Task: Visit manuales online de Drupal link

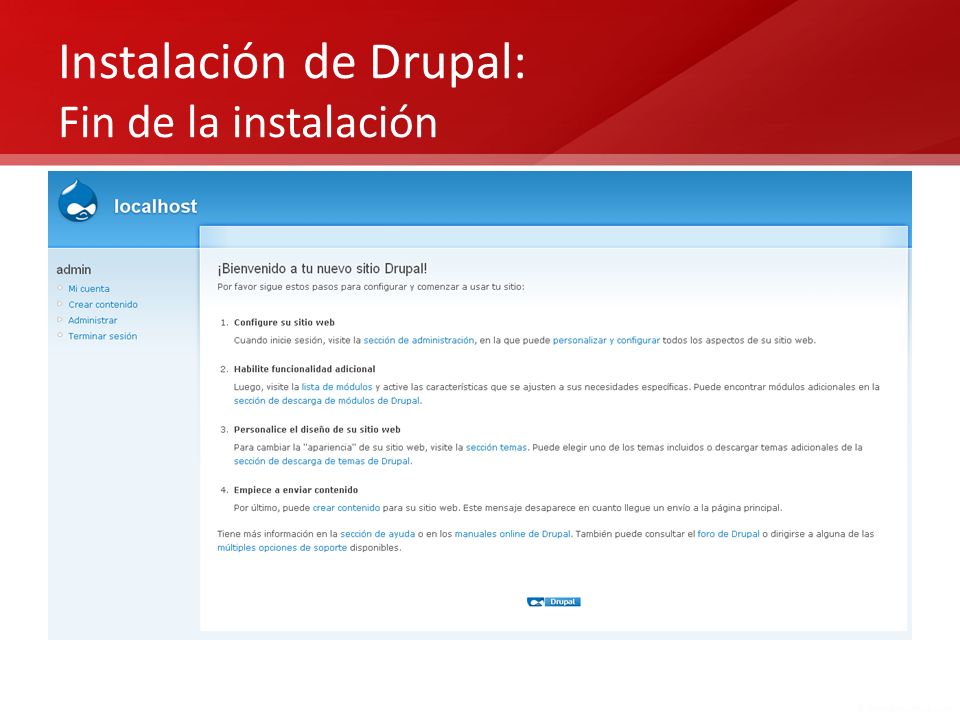Action: pos(512,534)
